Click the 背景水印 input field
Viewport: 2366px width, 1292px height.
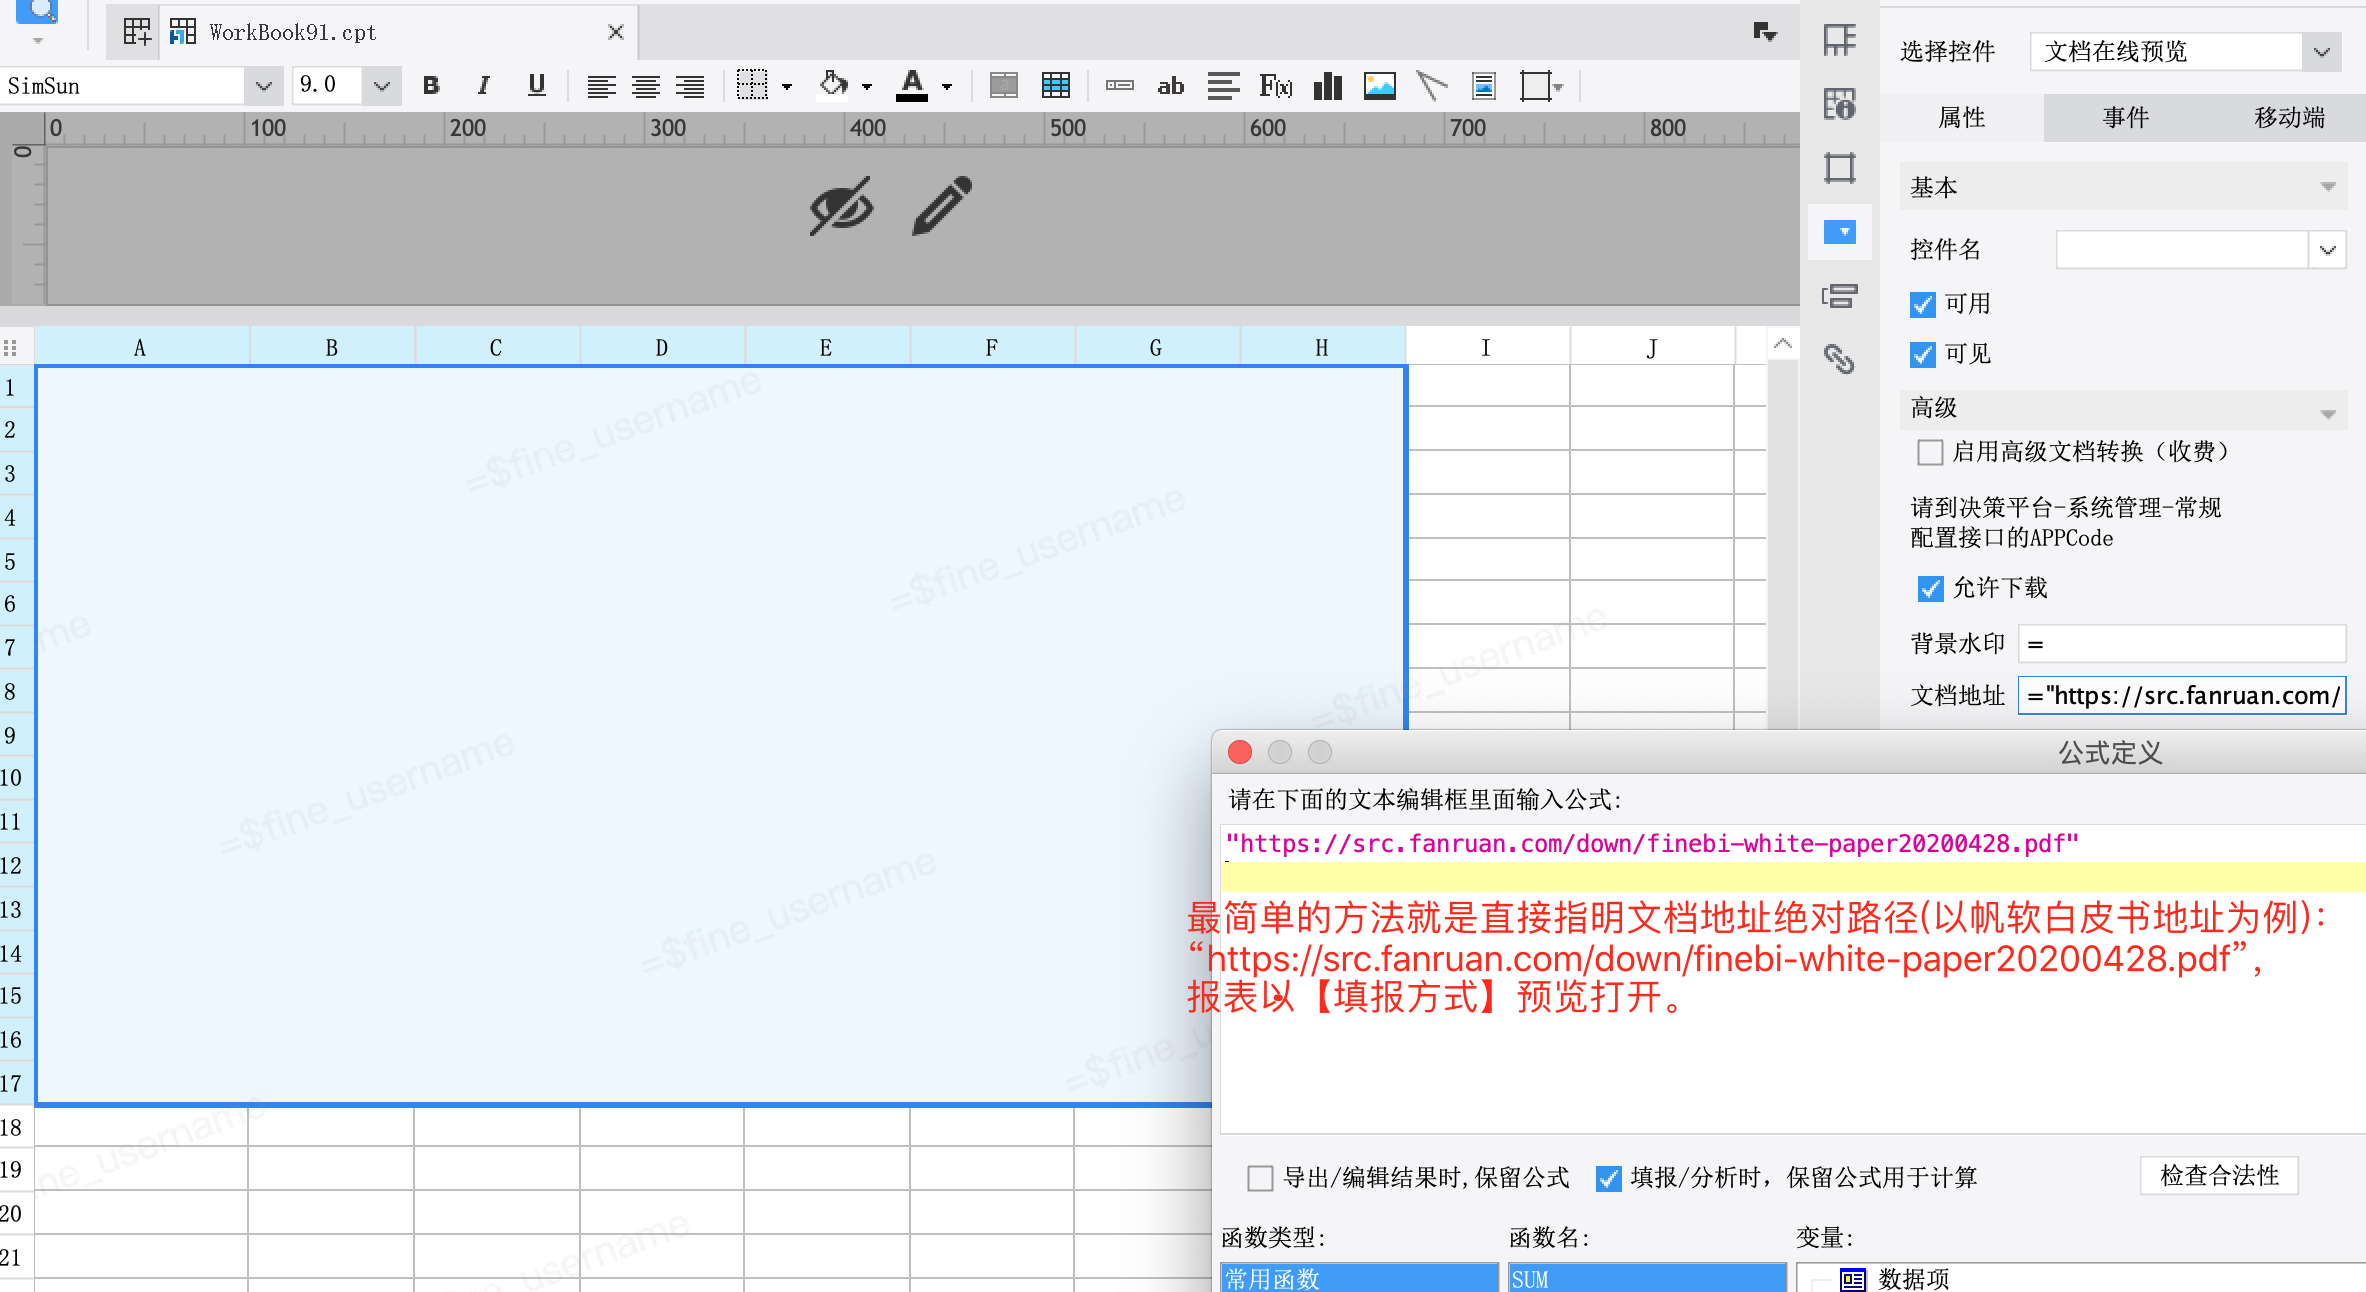tap(2182, 644)
